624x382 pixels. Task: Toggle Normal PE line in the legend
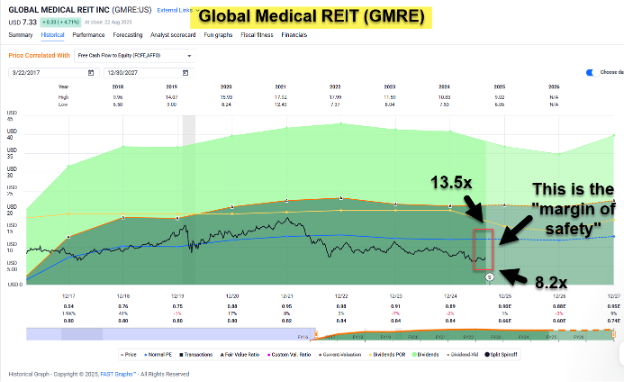coord(158,355)
